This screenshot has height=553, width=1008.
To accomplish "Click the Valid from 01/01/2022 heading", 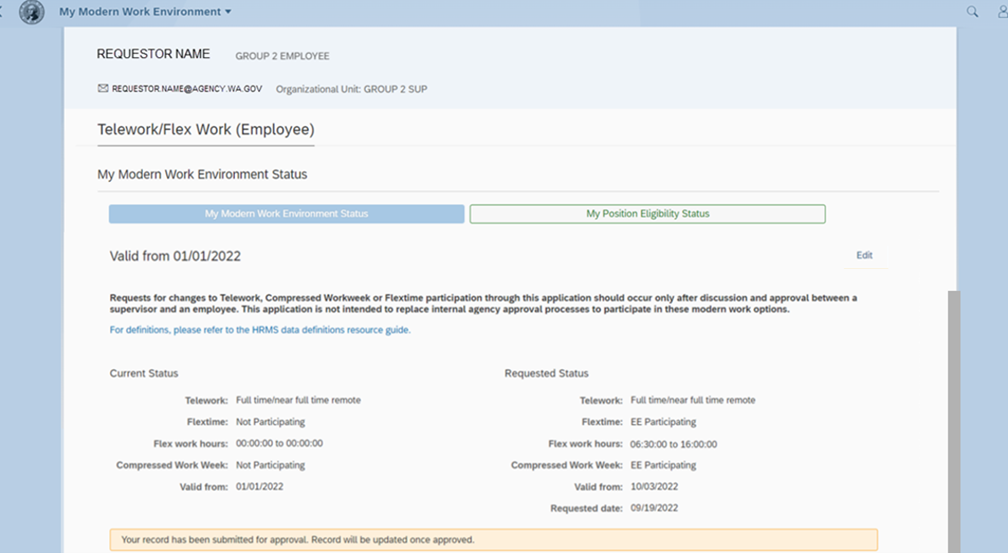I will [175, 256].
